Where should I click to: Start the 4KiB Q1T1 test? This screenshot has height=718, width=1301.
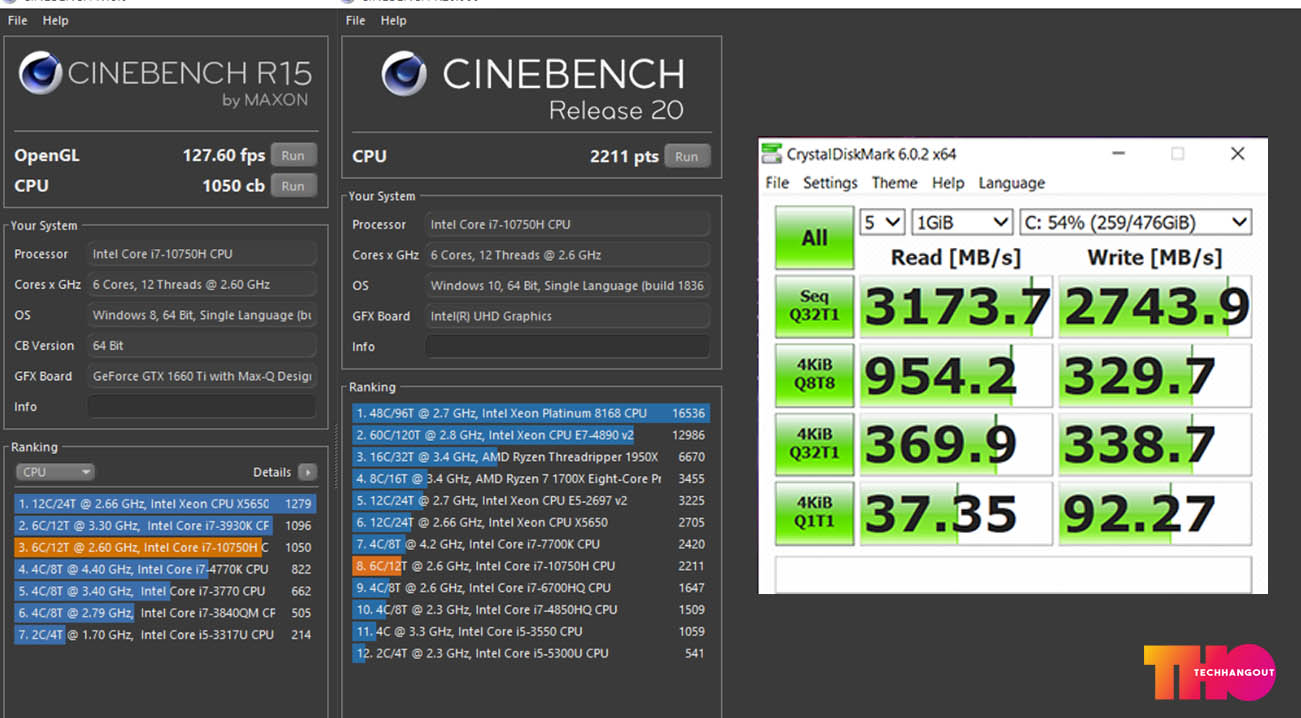coord(814,514)
